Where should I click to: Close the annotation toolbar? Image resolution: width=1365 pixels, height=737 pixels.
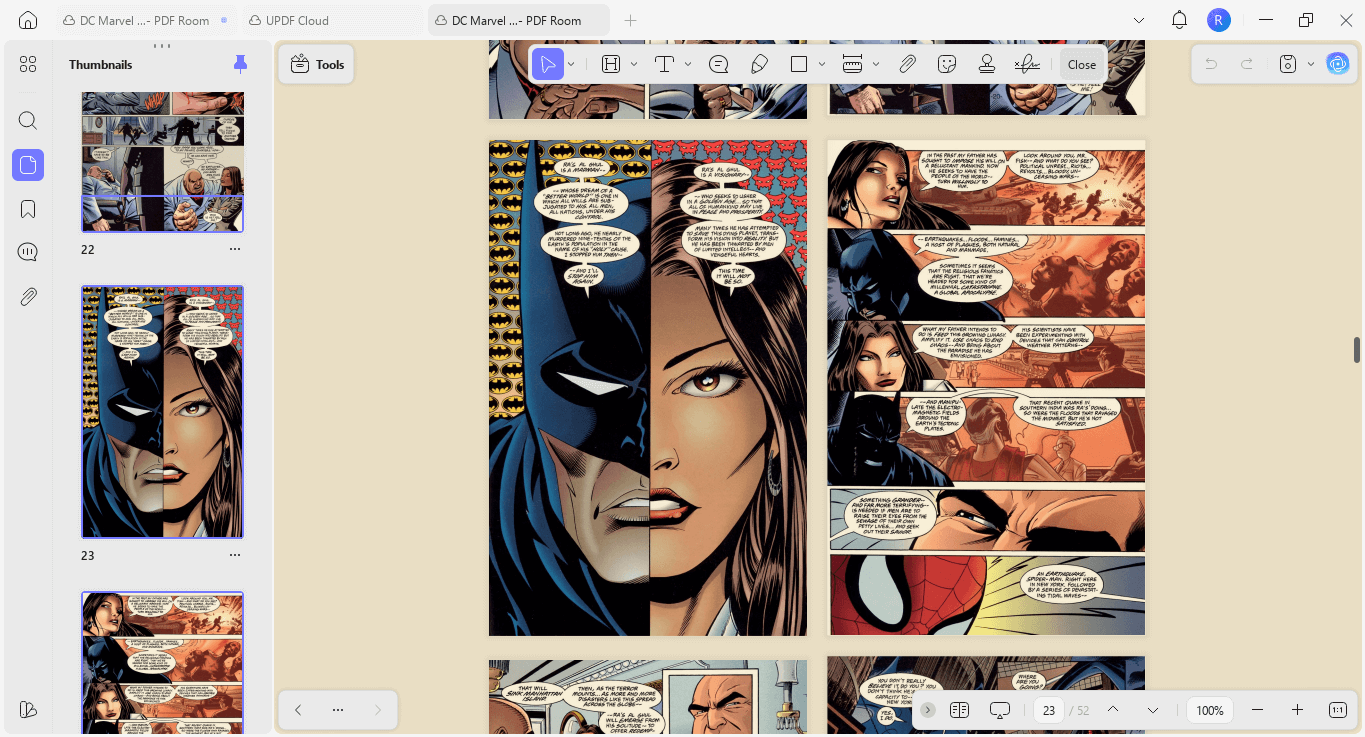click(x=1082, y=64)
